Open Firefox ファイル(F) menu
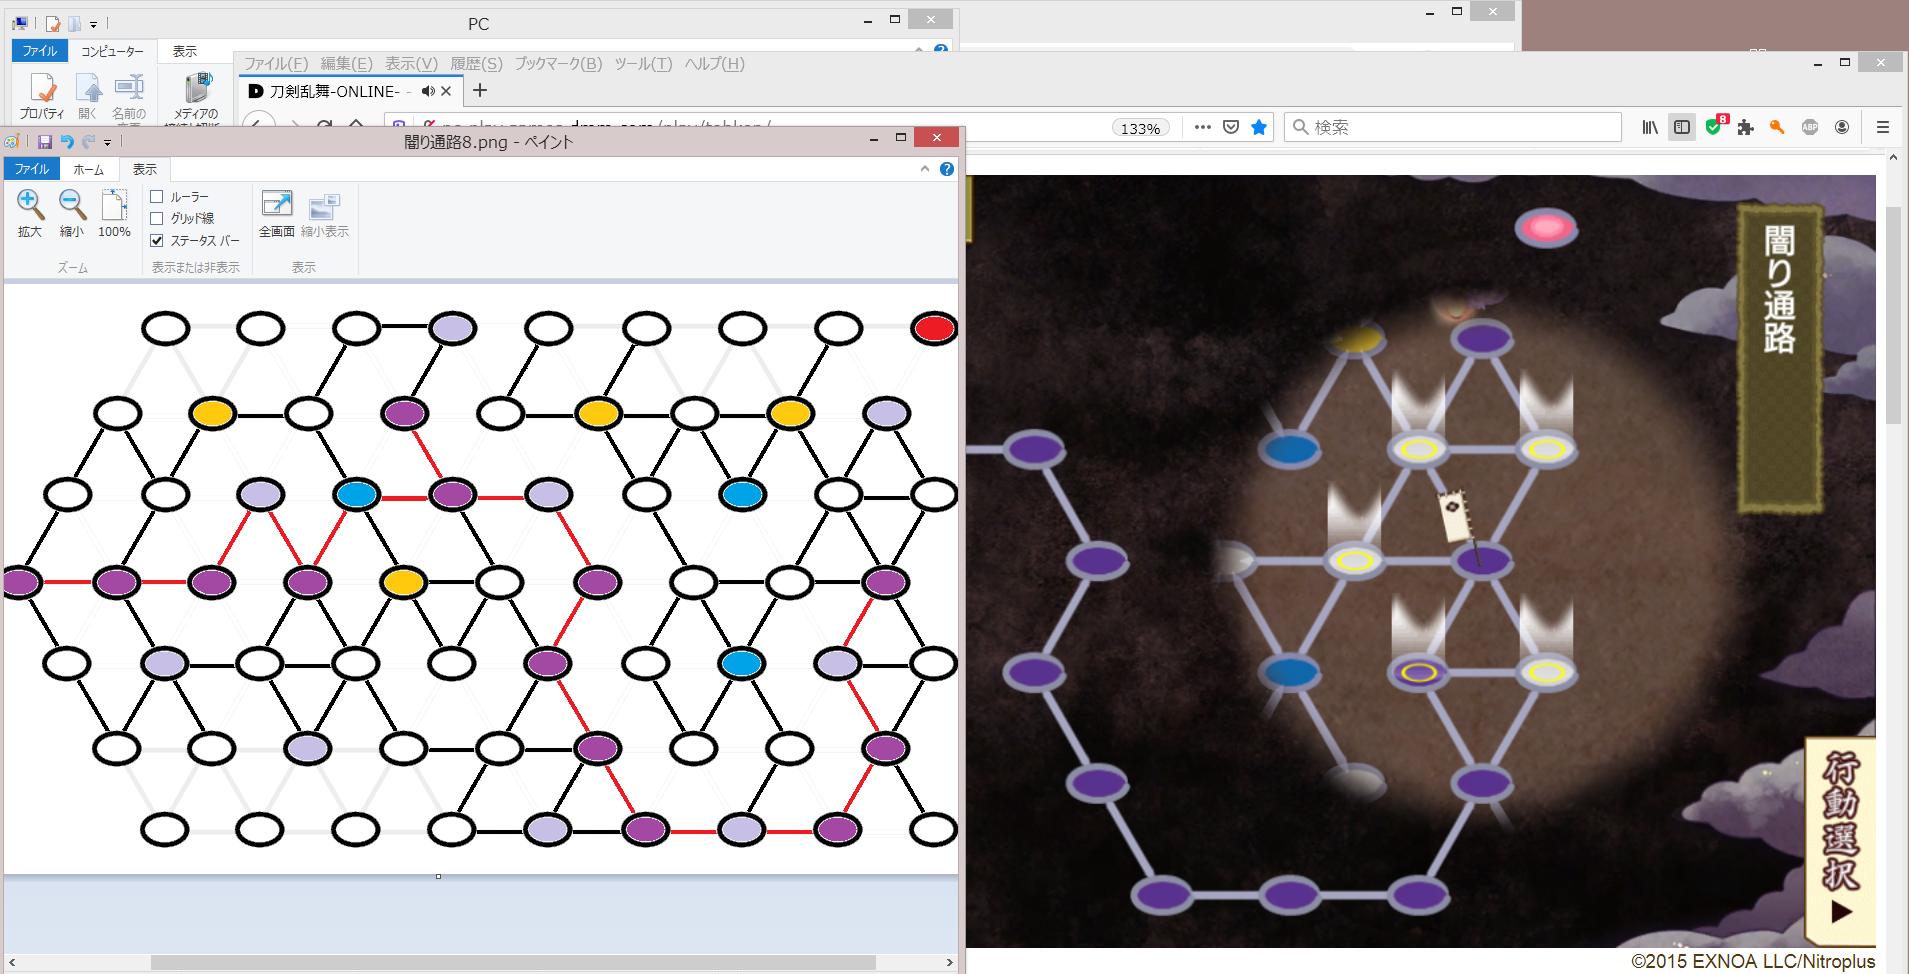1909x974 pixels. (276, 63)
